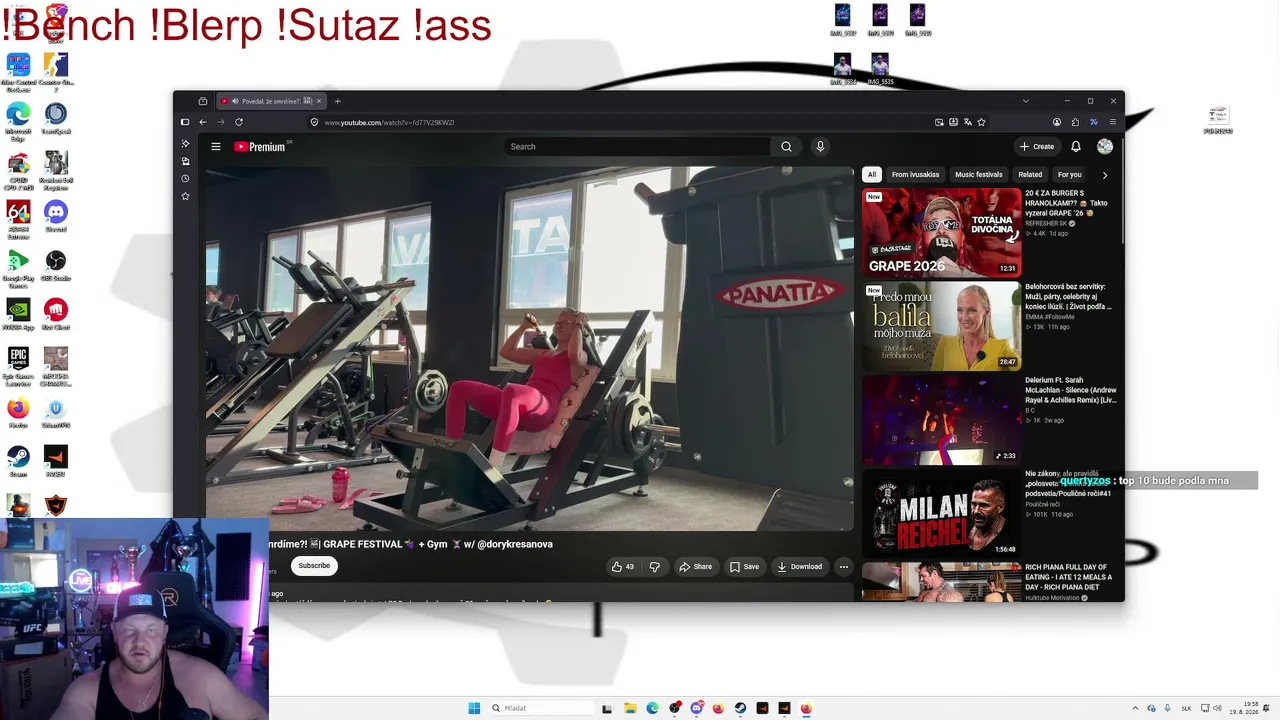The image size is (1280, 720).
Task: Launch Epic Games Launcher desktop icon
Action: coord(18,367)
